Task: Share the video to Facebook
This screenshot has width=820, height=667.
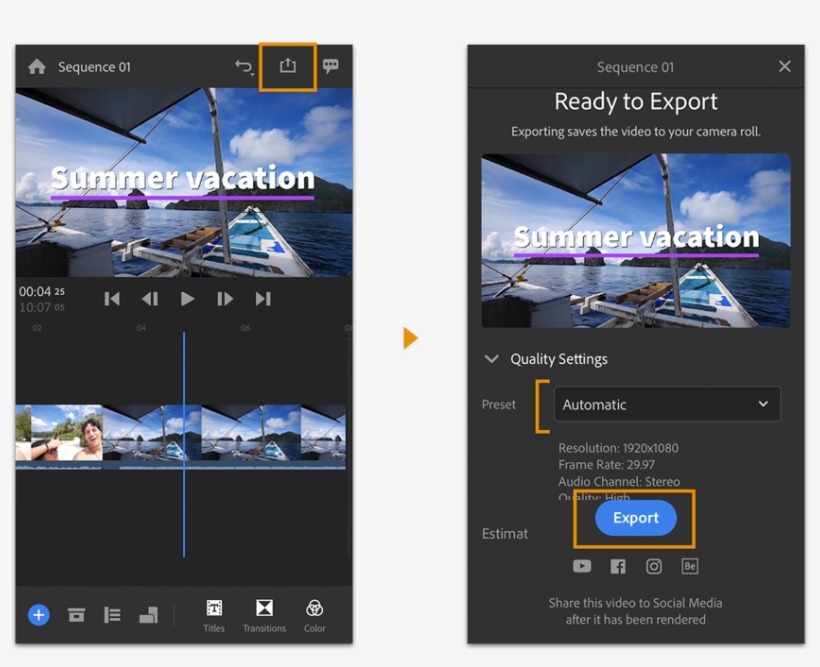Action: click(x=618, y=566)
